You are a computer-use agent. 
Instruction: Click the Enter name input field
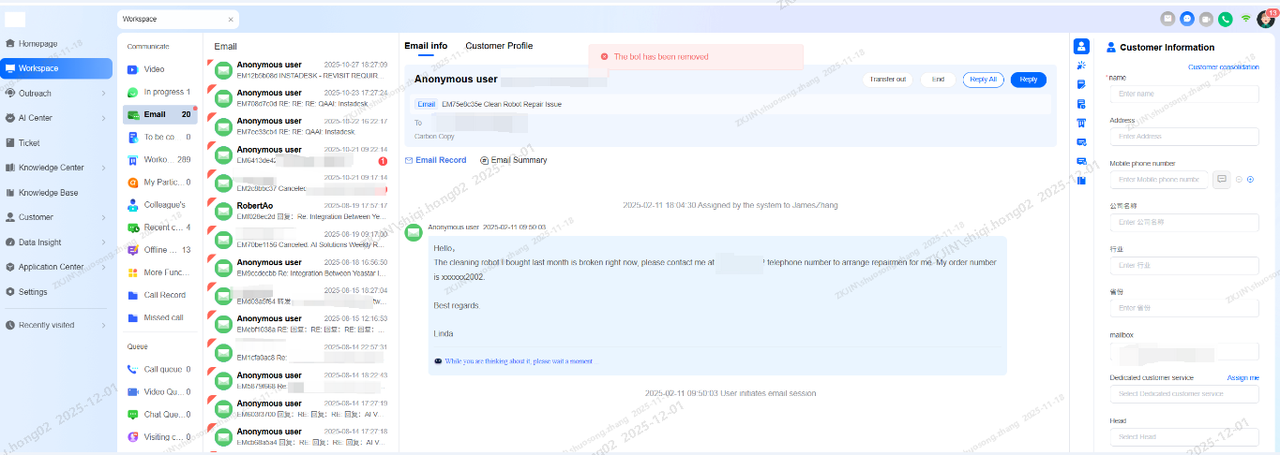pos(1184,94)
